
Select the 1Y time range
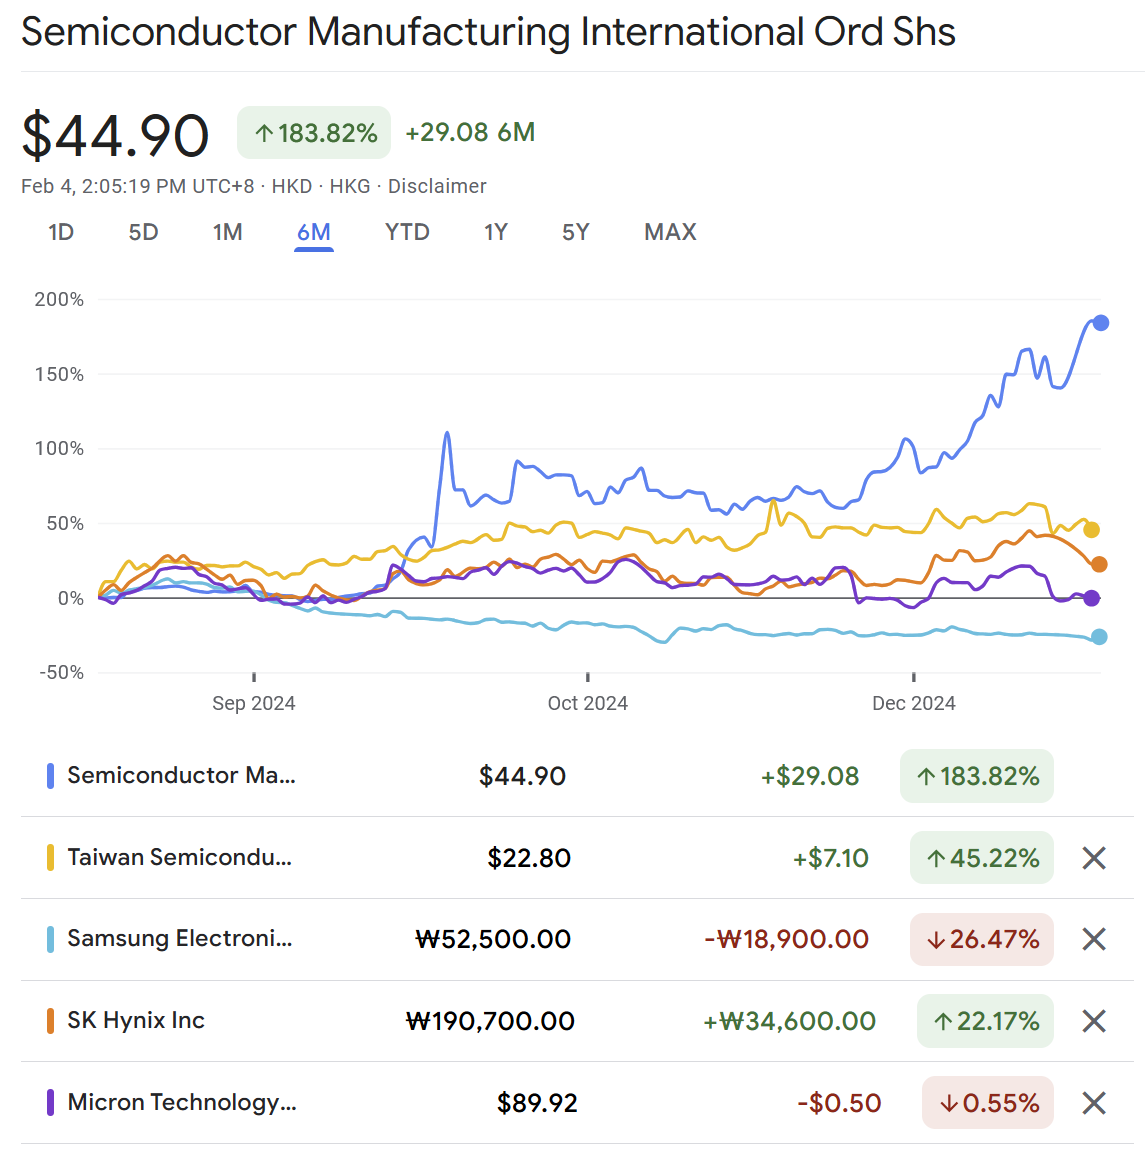point(495,232)
